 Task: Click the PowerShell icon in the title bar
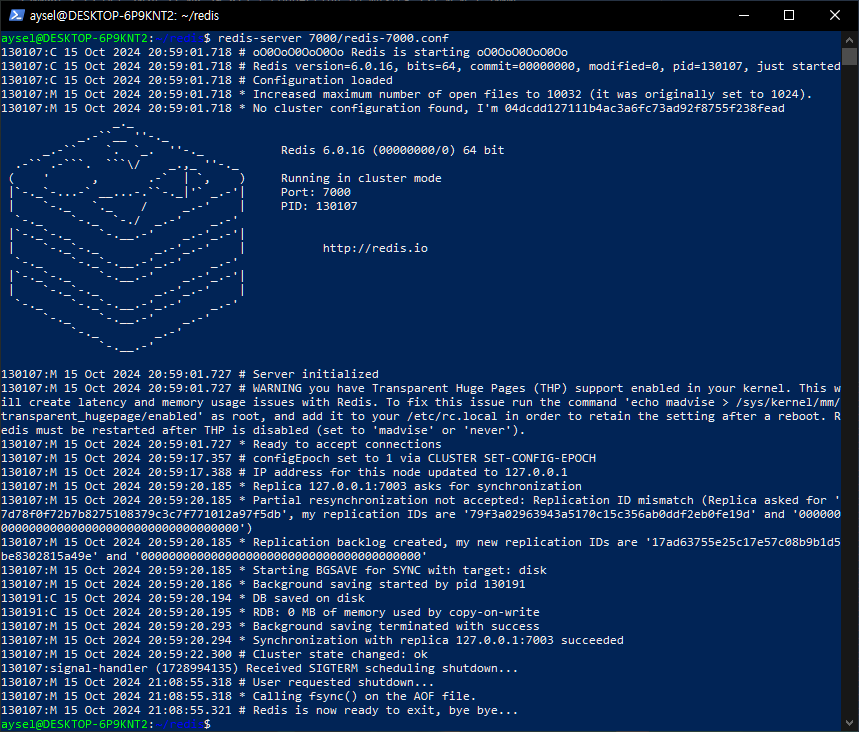pos(16,15)
